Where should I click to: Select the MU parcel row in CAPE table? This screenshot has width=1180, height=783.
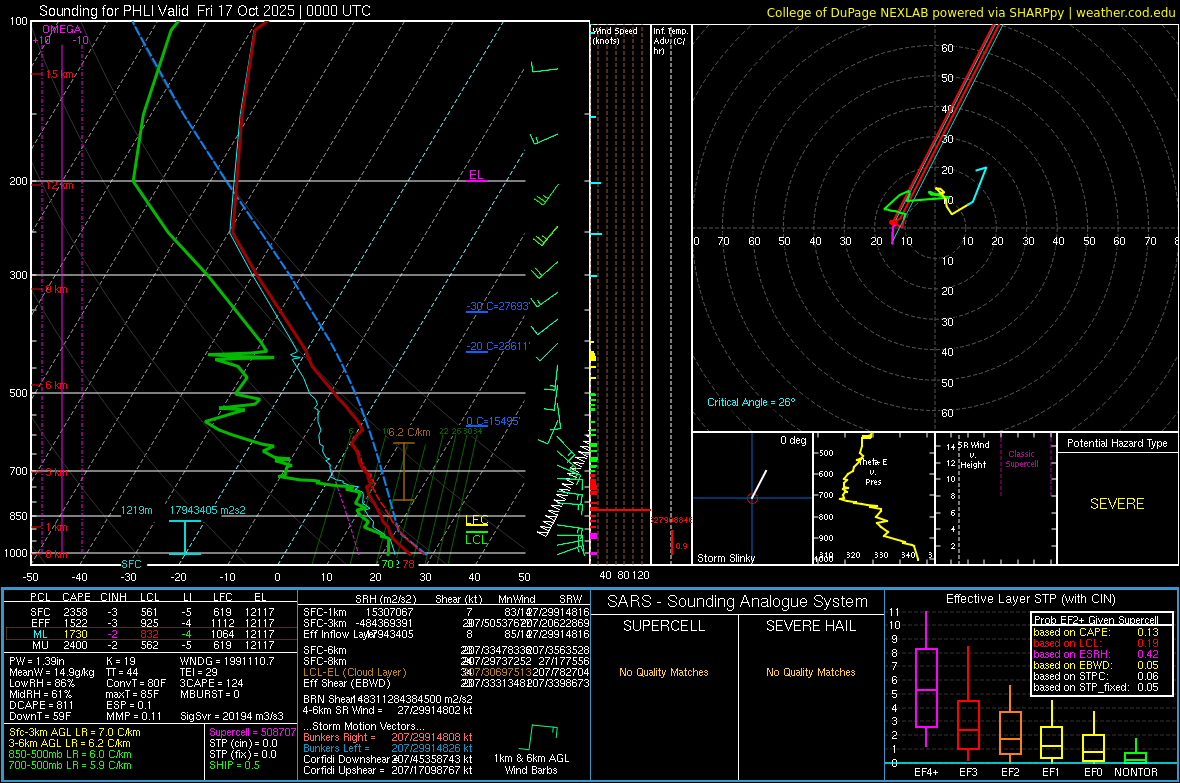pyautogui.click(x=152, y=645)
